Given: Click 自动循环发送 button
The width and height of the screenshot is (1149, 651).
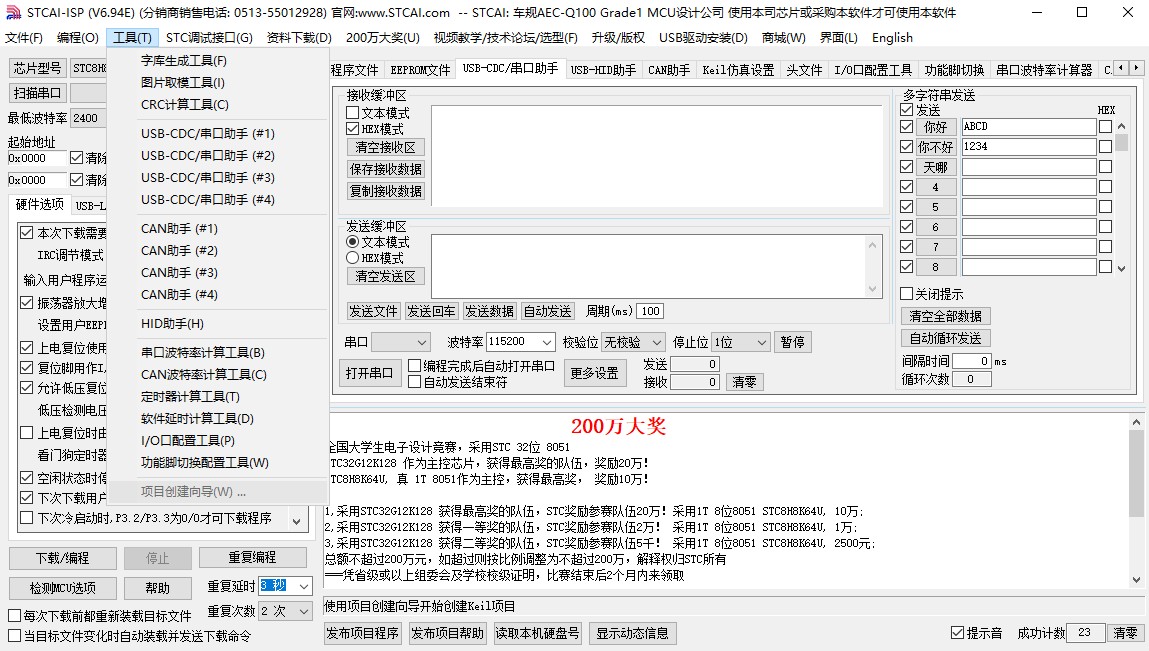Looking at the screenshot, I should [945, 338].
